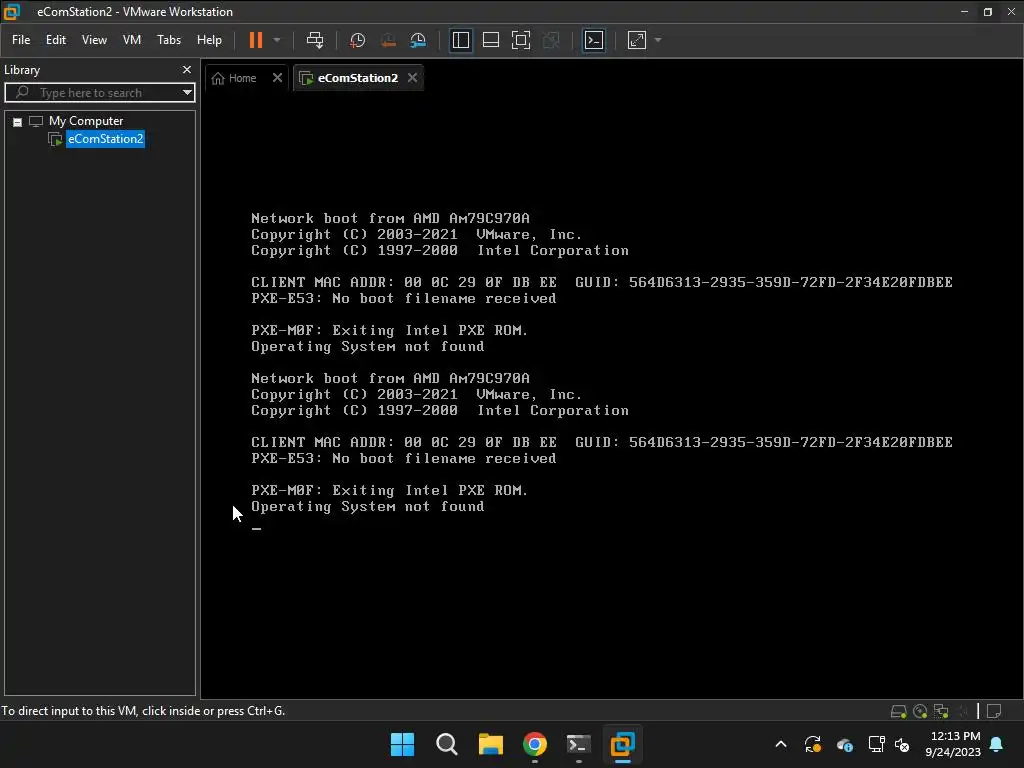Click the greyed-out Unity mode icon
The height and width of the screenshot is (768, 1024).
click(x=551, y=40)
